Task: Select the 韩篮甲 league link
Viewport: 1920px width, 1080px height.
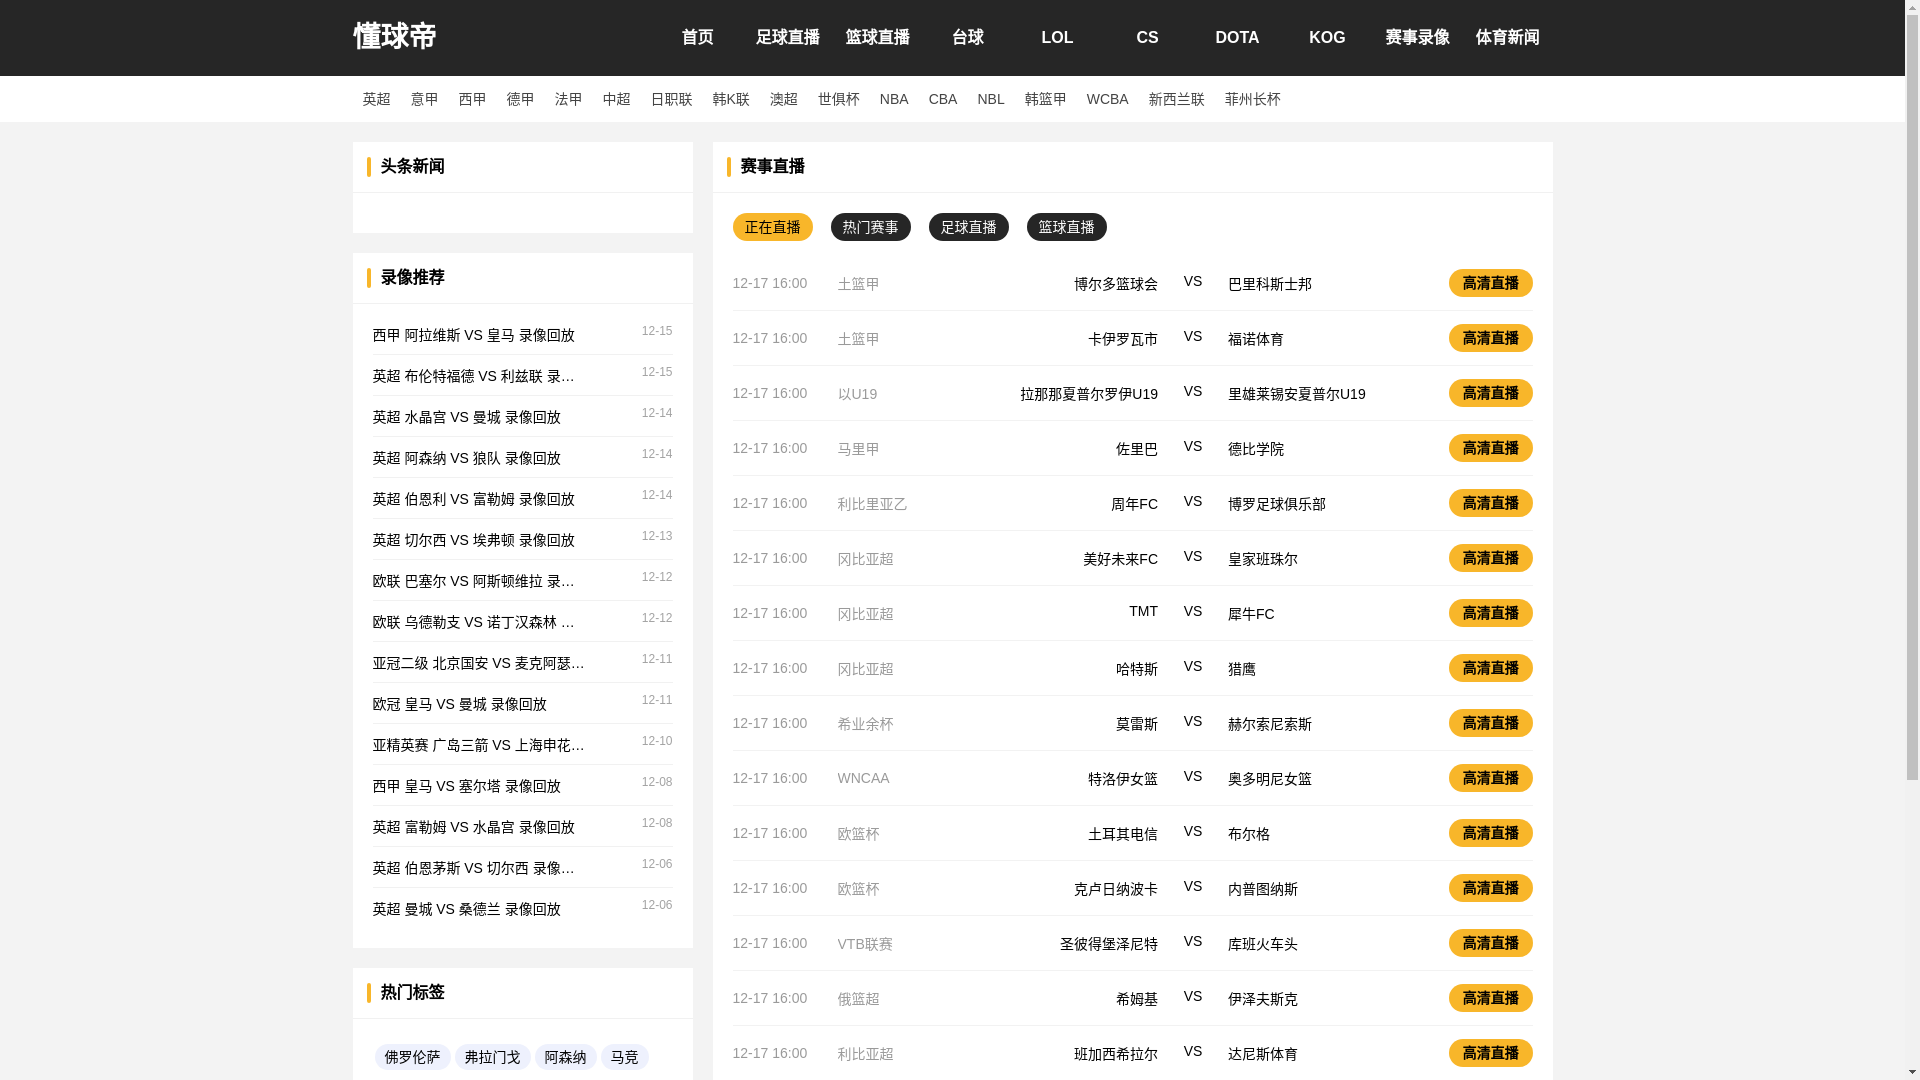Action: point(1045,99)
